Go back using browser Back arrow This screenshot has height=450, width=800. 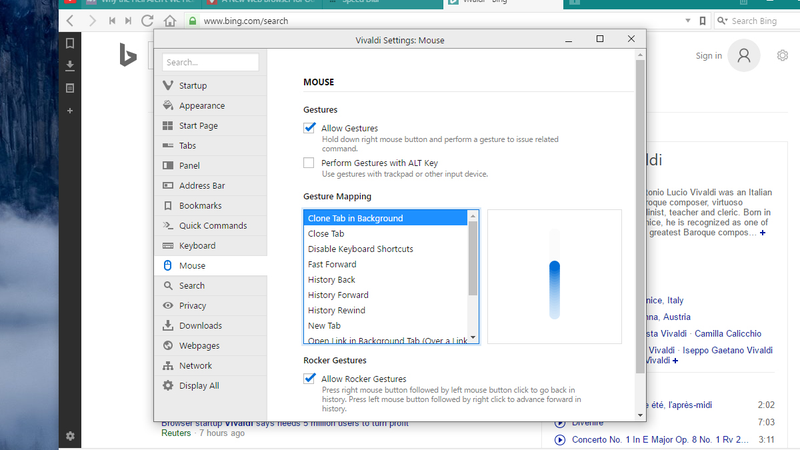[x=70, y=21]
